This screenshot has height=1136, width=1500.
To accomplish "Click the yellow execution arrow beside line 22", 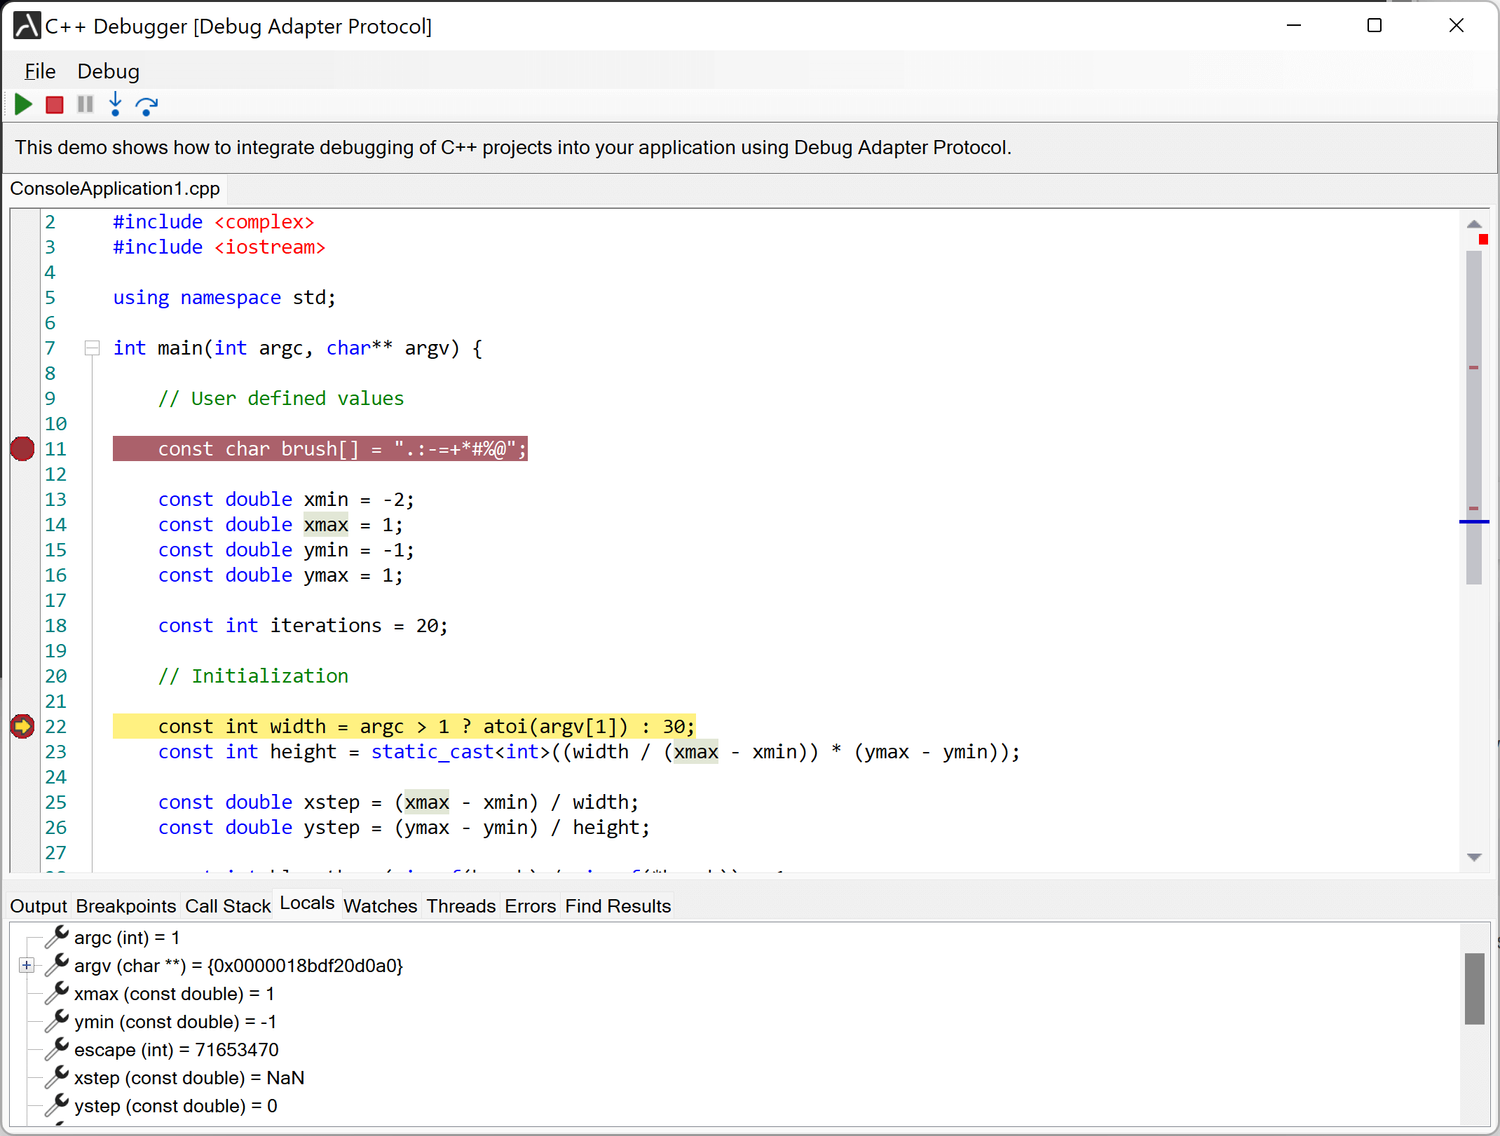I will click(x=21, y=726).
